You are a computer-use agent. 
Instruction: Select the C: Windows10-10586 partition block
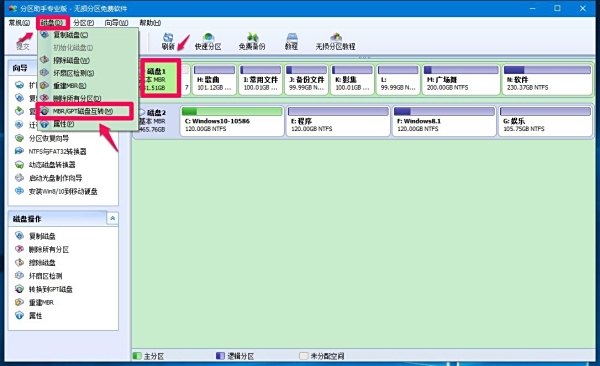click(x=232, y=121)
